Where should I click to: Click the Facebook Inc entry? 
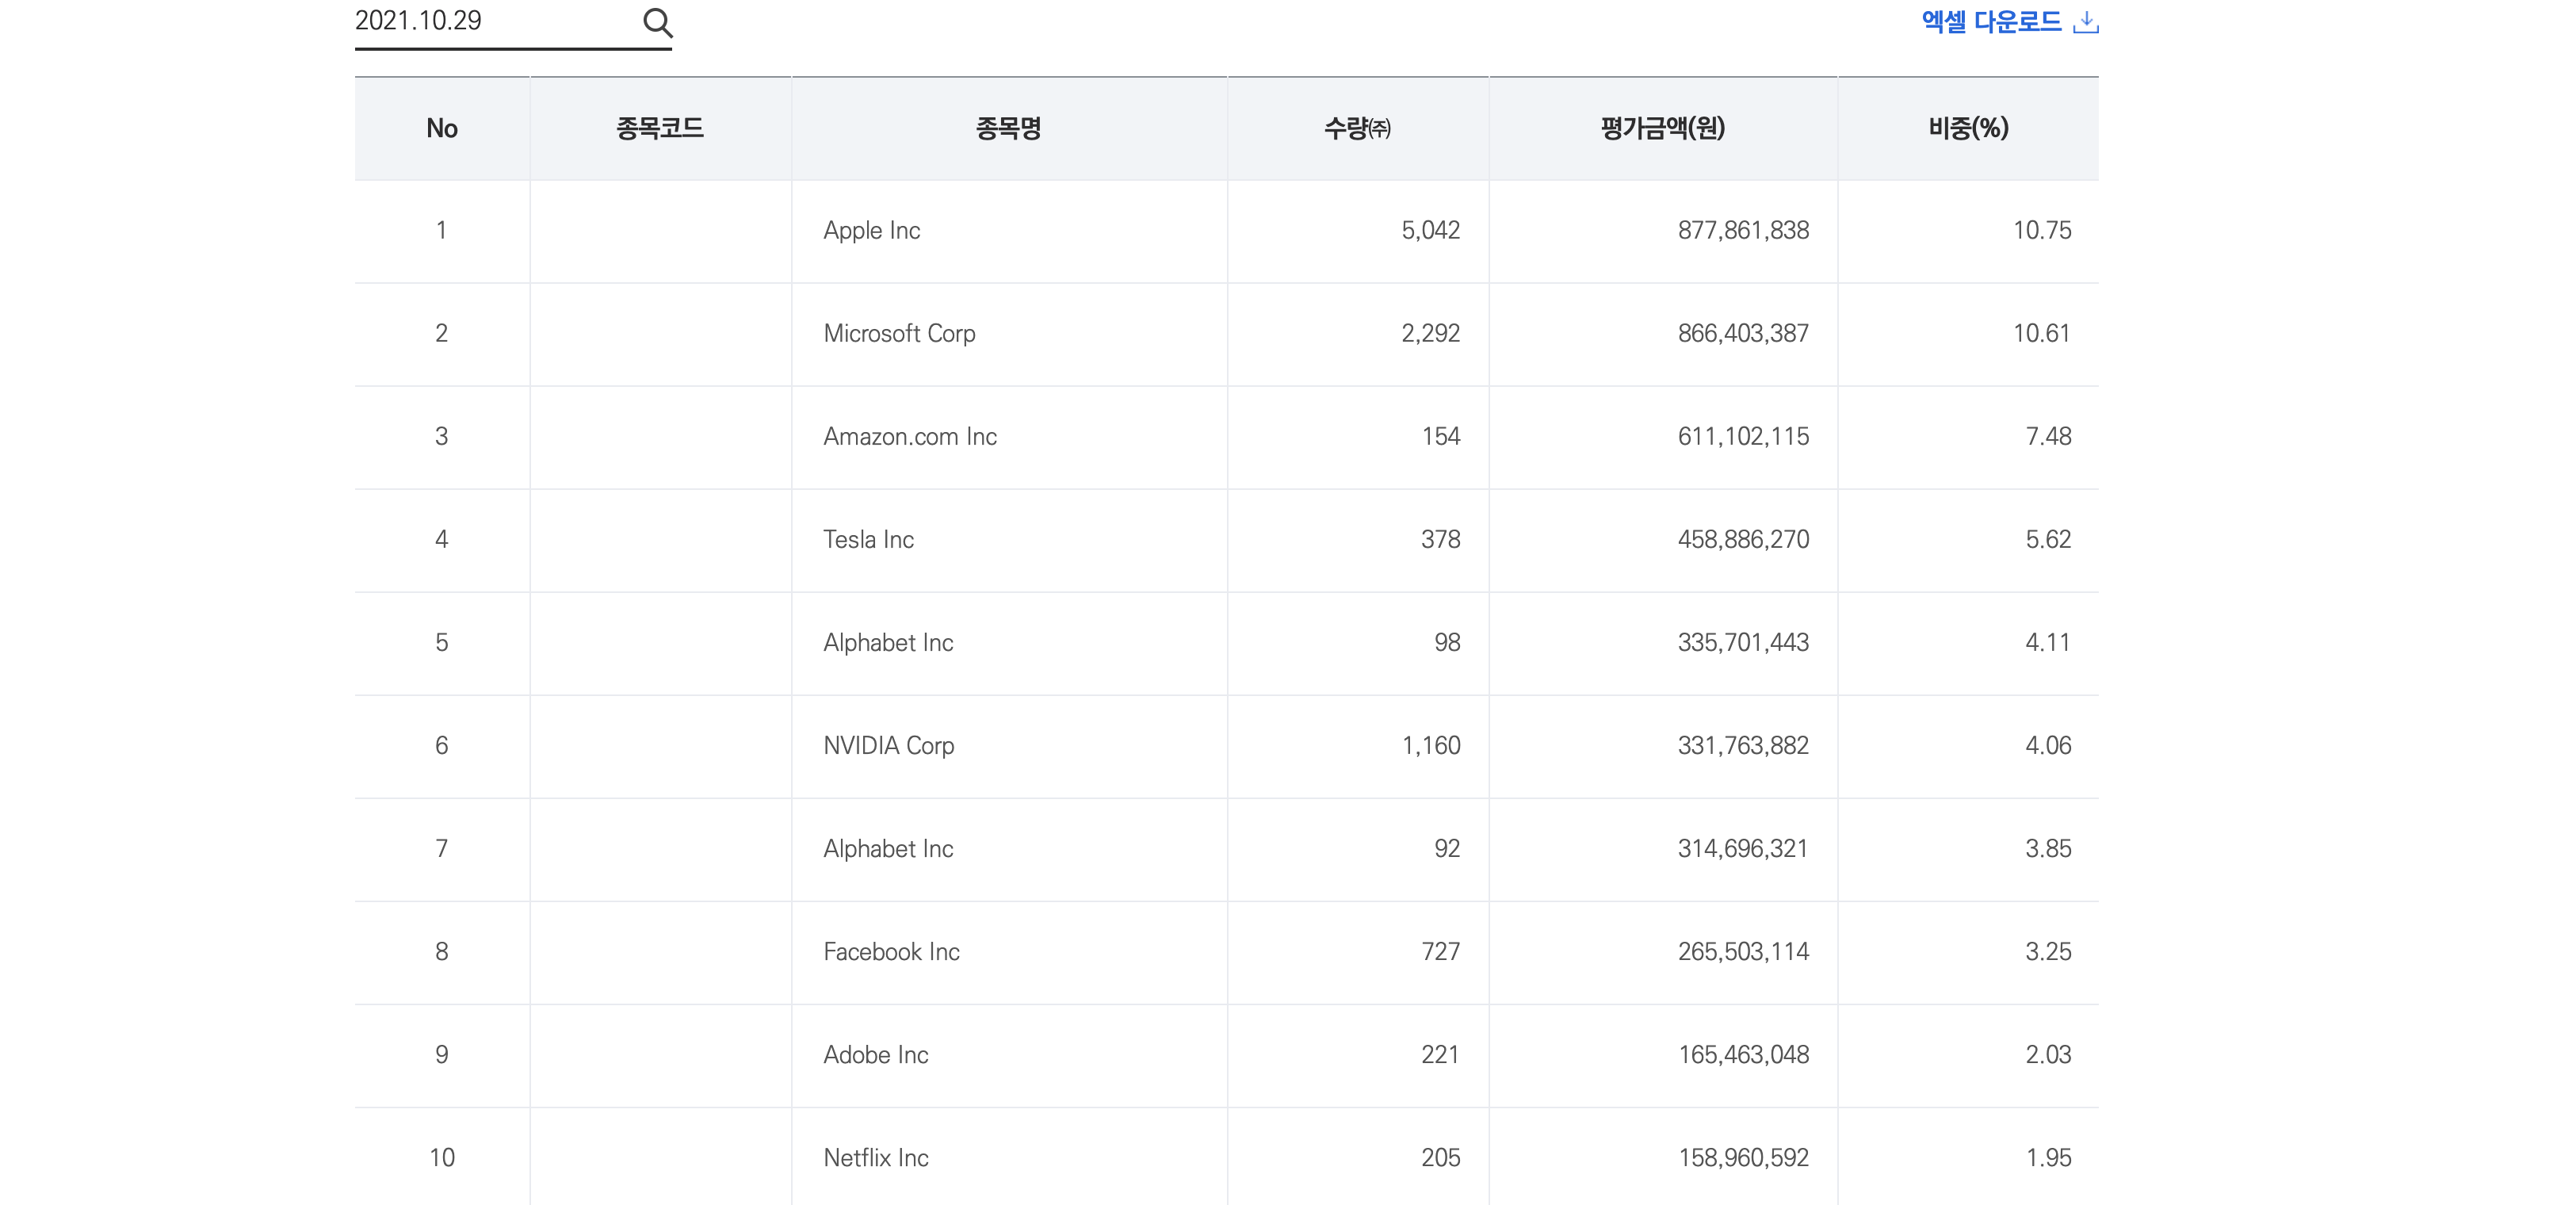coord(890,952)
